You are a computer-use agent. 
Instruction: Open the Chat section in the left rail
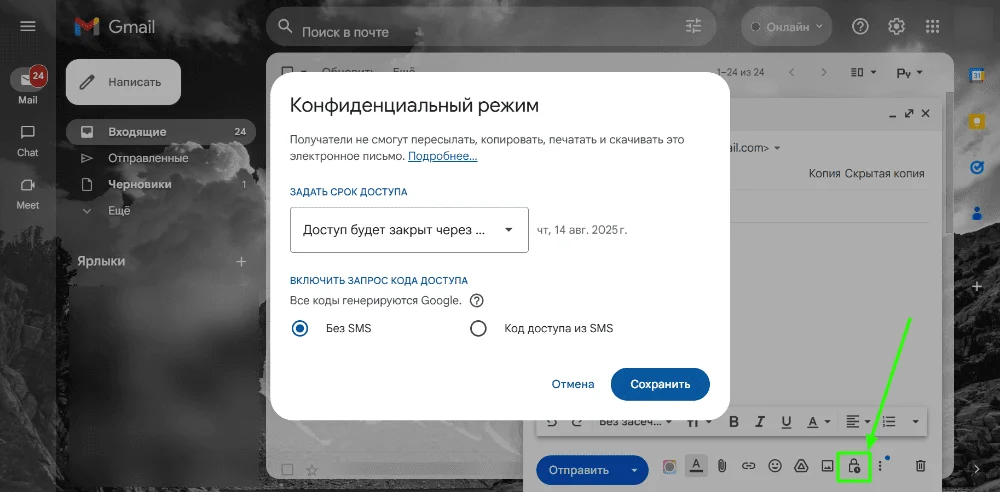pos(27,141)
